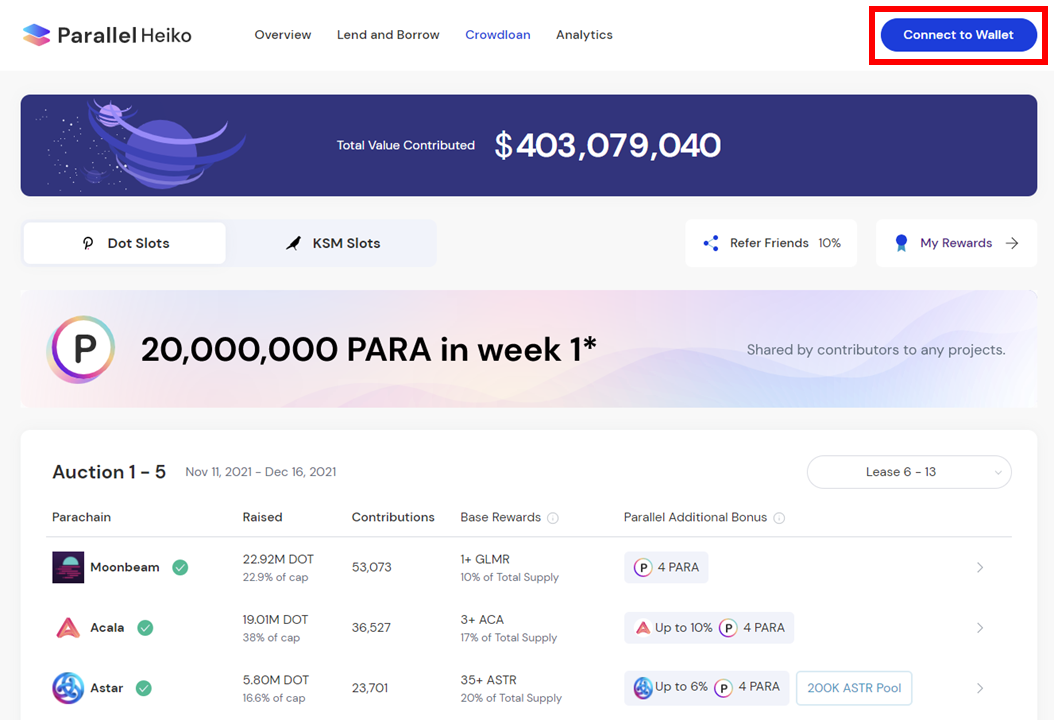Open the Overview page
Viewport: 1054px width, 720px height.
tap(282, 35)
